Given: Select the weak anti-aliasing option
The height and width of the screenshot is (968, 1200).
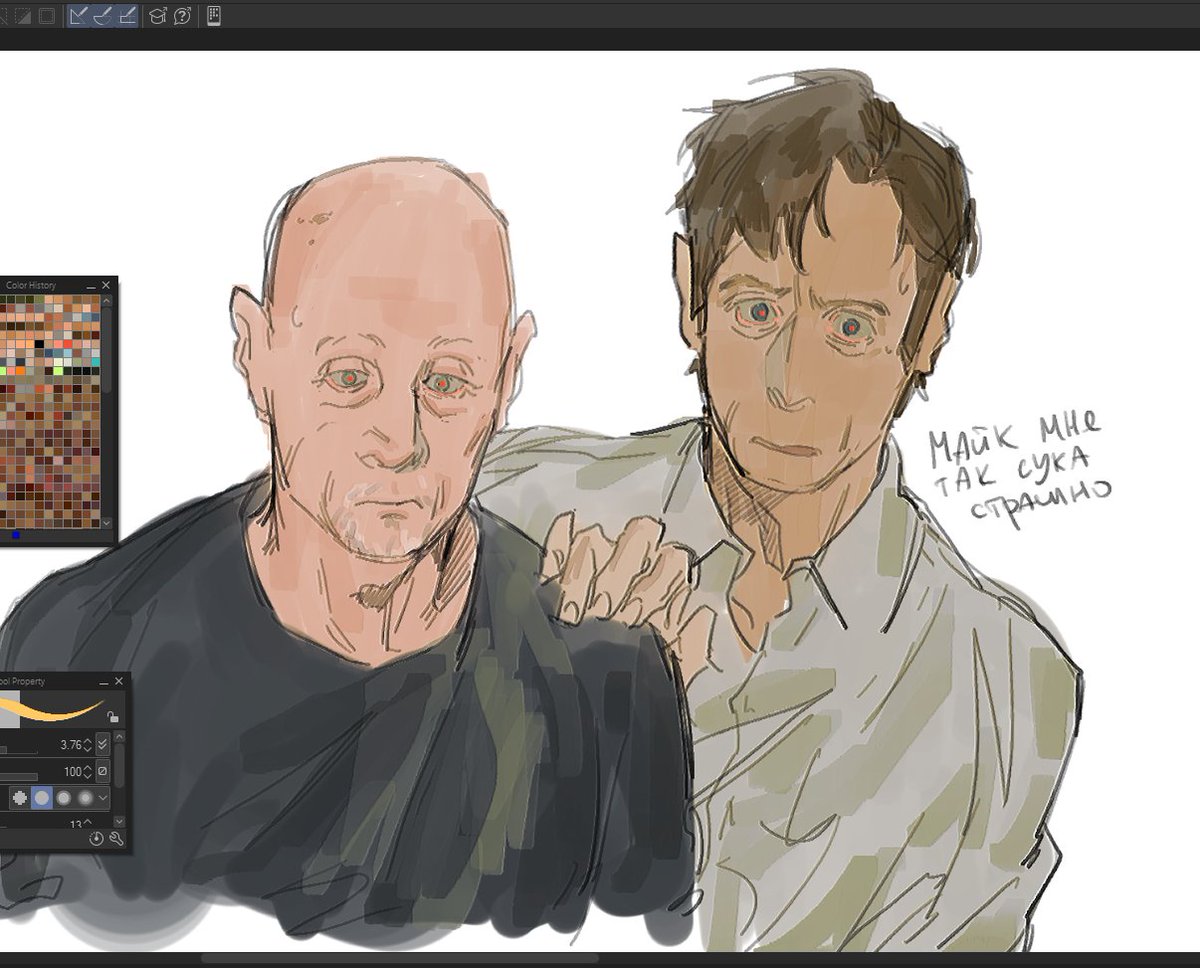Looking at the screenshot, I should click(42, 798).
